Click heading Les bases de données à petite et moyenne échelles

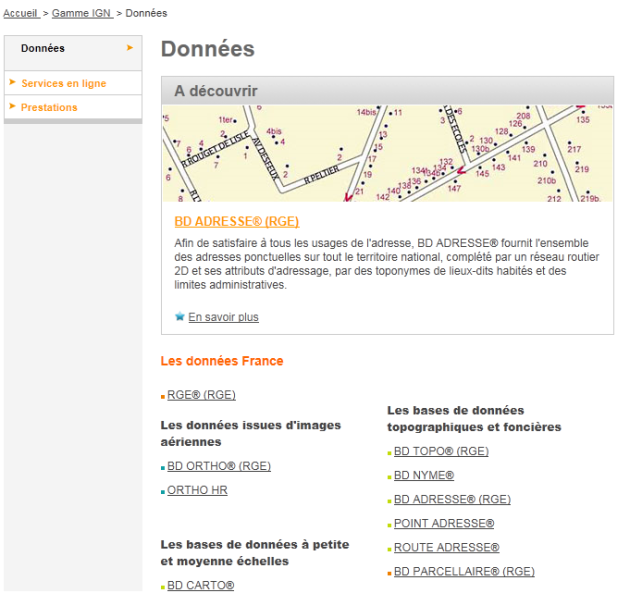[255, 553]
